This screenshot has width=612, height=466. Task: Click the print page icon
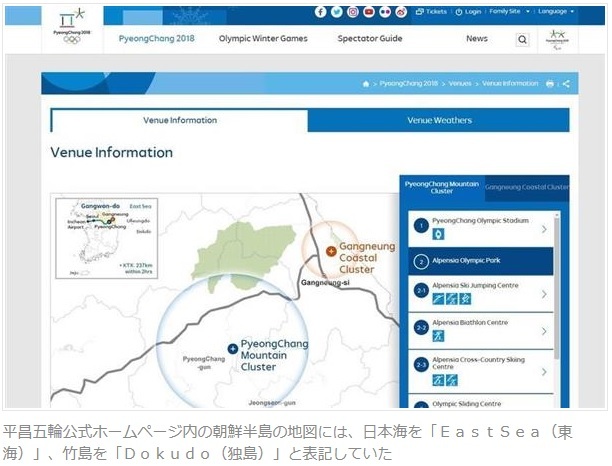(550, 84)
